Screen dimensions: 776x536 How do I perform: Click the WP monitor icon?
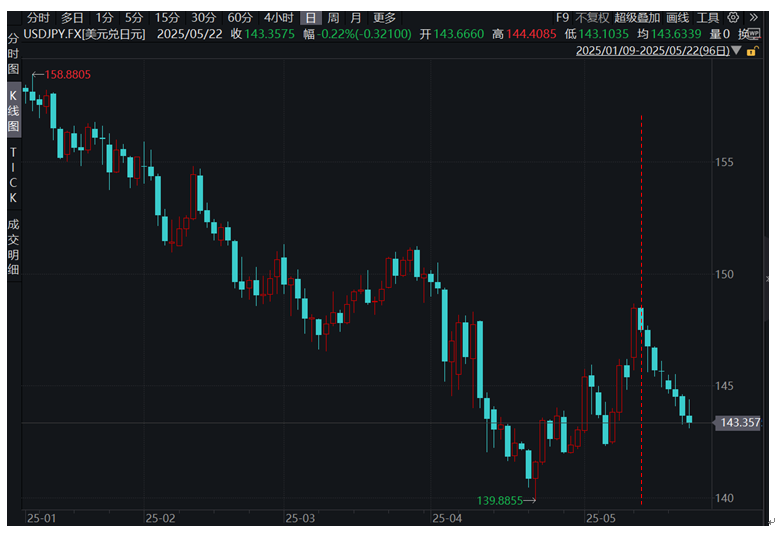754,34
